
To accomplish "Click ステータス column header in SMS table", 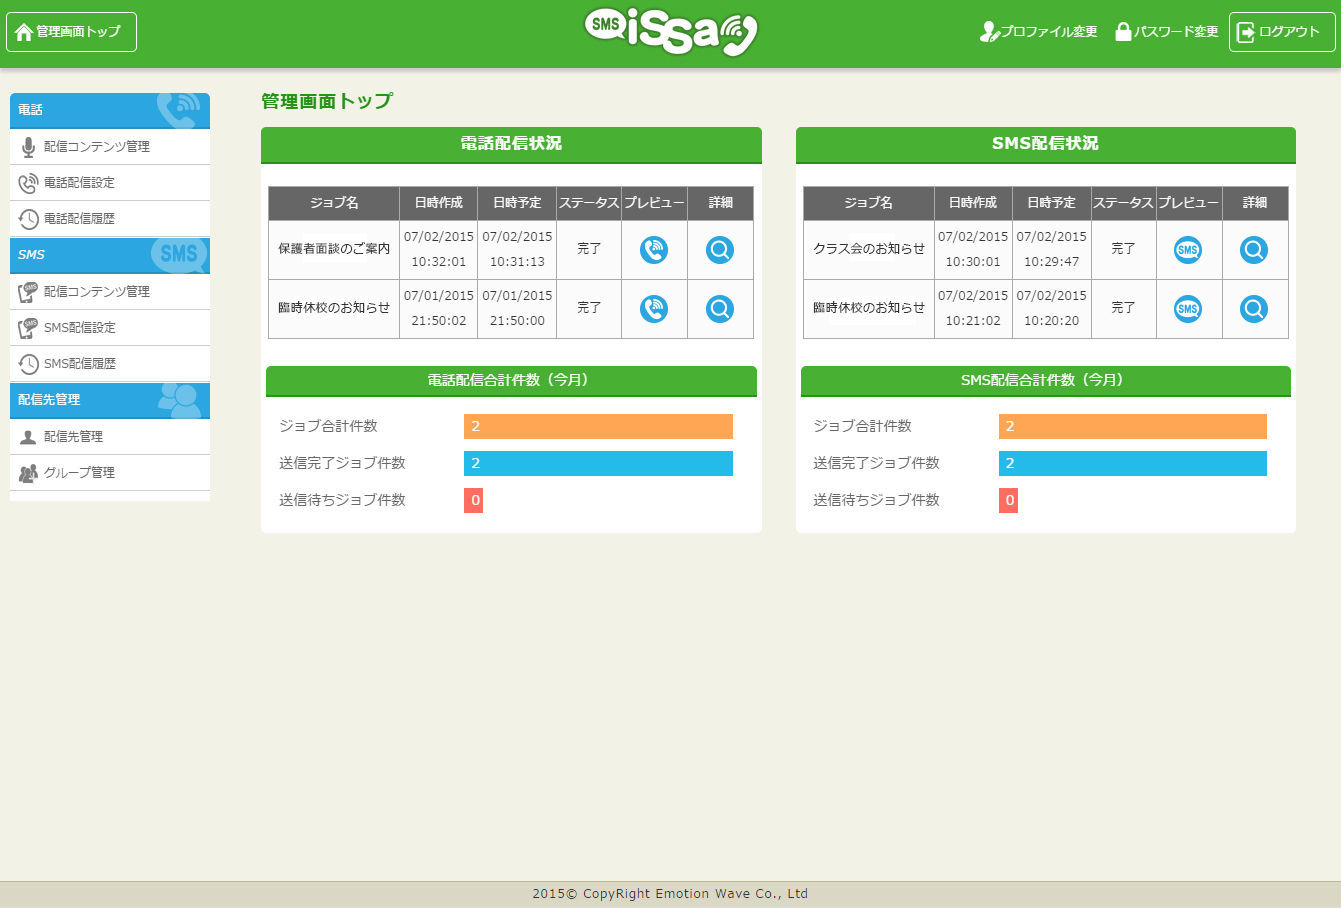I will click(x=1123, y=203).
